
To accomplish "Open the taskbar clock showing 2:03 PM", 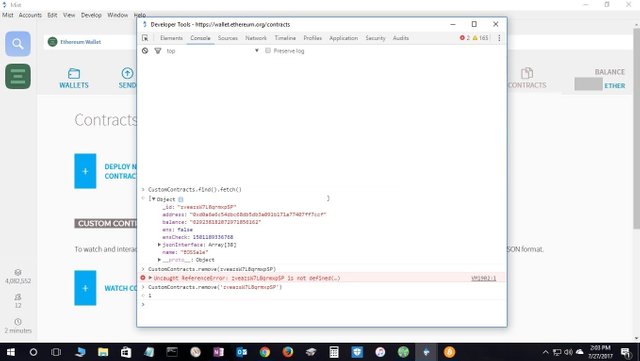I will (600, 352).
